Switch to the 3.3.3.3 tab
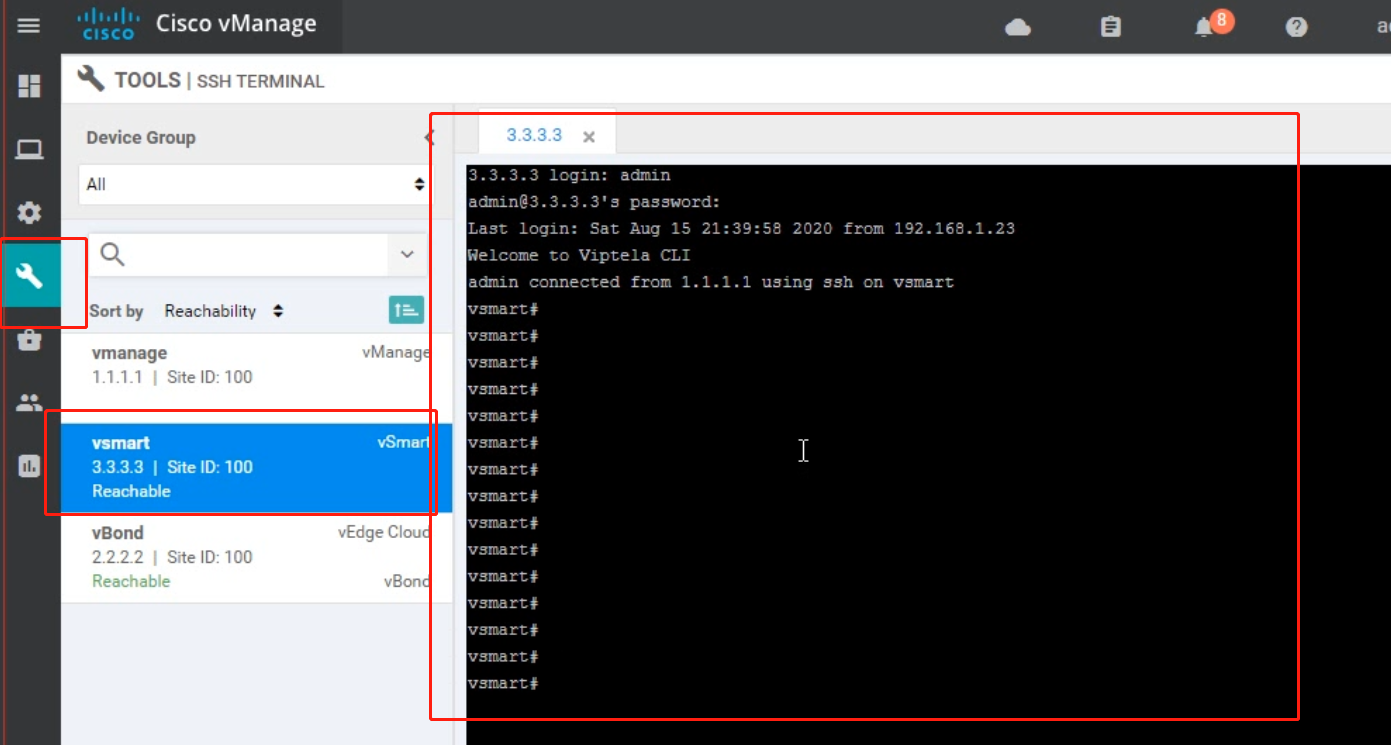This screenshot has width=1391, height=745. tap(534, 136)
